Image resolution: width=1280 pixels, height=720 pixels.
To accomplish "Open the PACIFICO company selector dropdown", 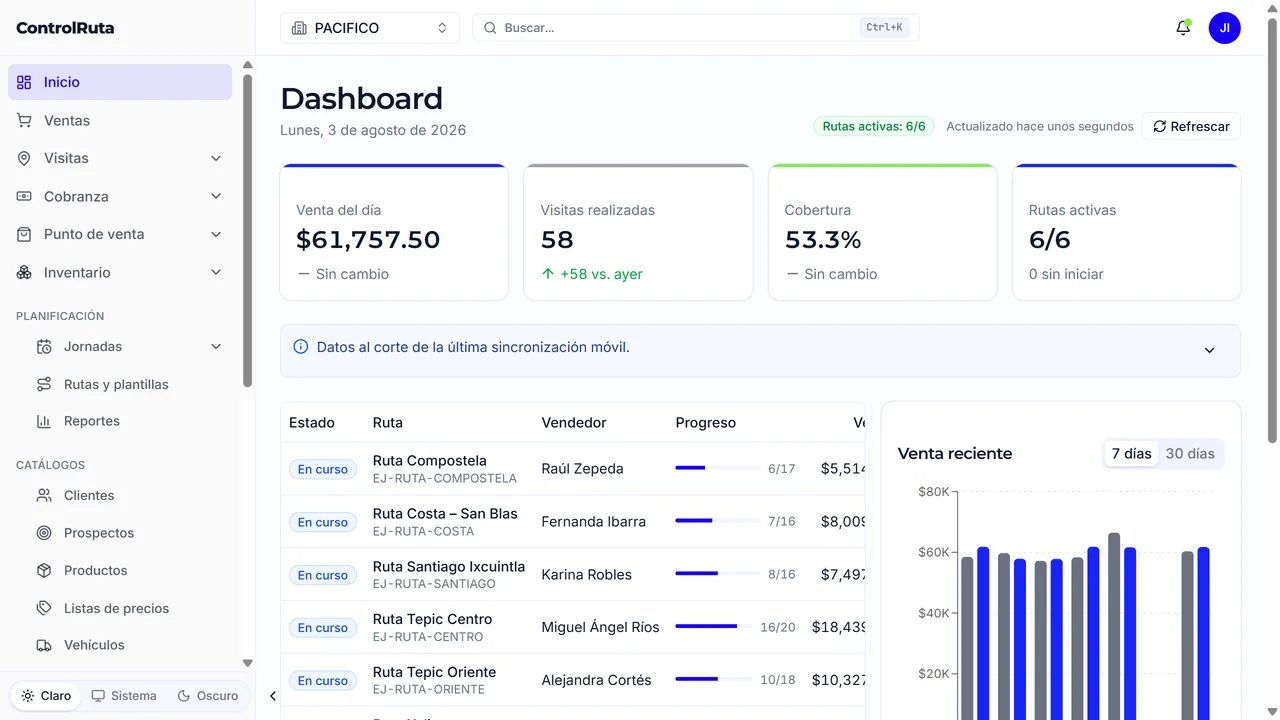I will 370,28.
